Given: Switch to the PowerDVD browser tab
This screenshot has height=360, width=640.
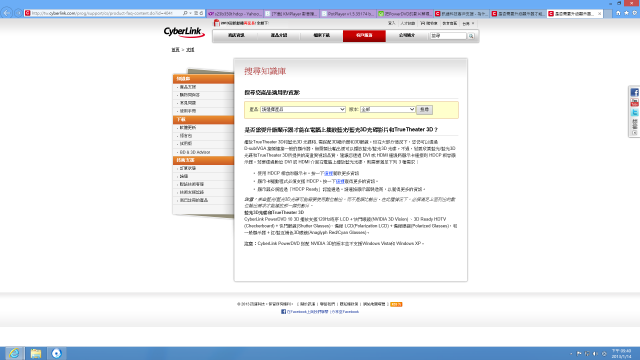Looking at the screenshot, I should point(405,13).
